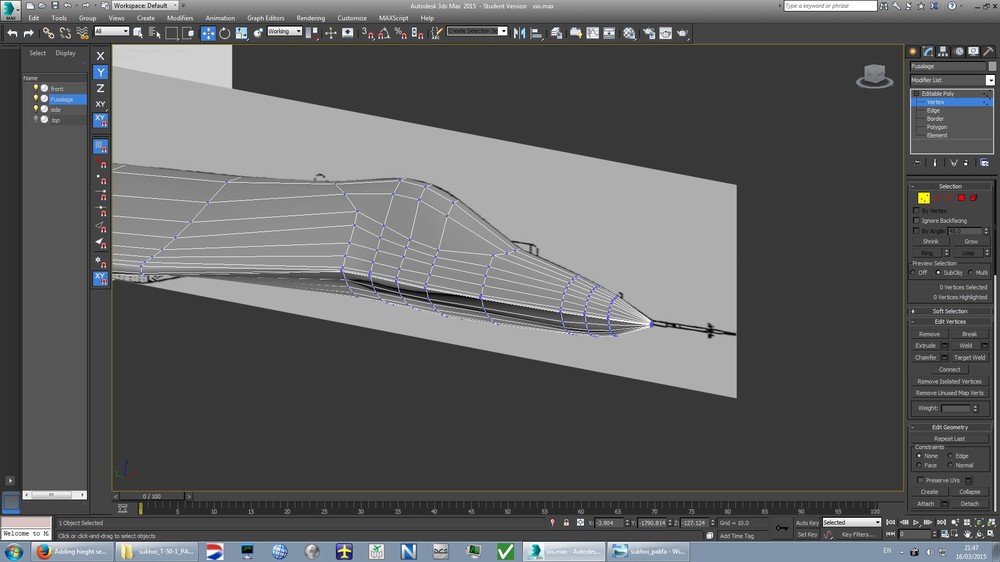Image resolution: width=1000 pixels, height=562 pixels.
Task: Click the Mirror tool icon
Action: (519, 33)
